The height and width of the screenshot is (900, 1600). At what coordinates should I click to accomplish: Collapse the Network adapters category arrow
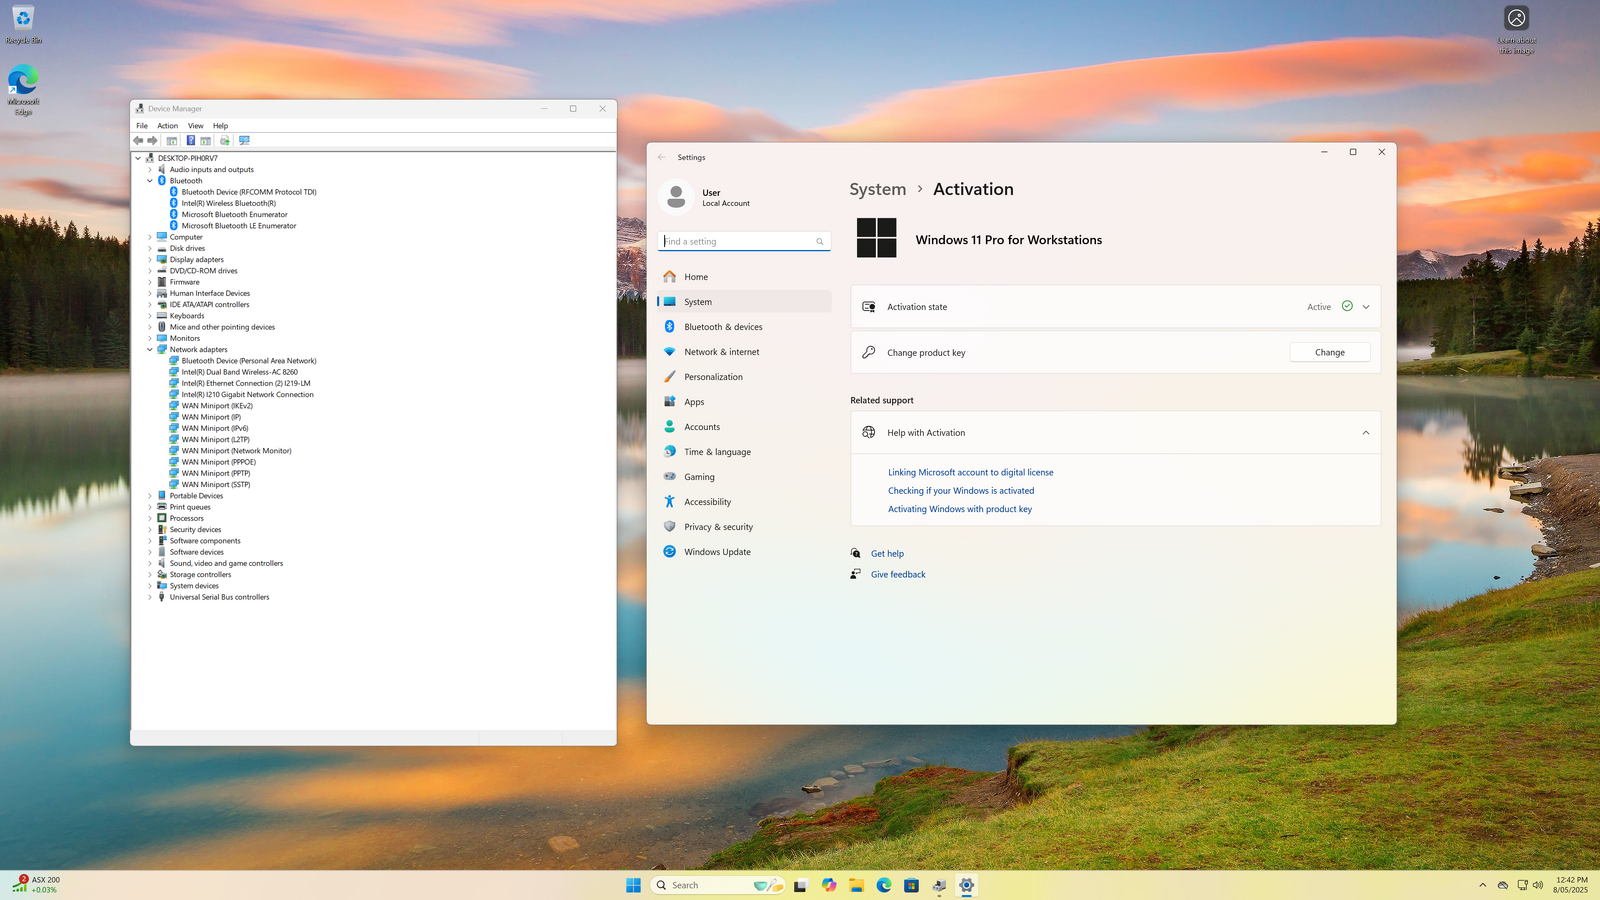click(150, 350)
